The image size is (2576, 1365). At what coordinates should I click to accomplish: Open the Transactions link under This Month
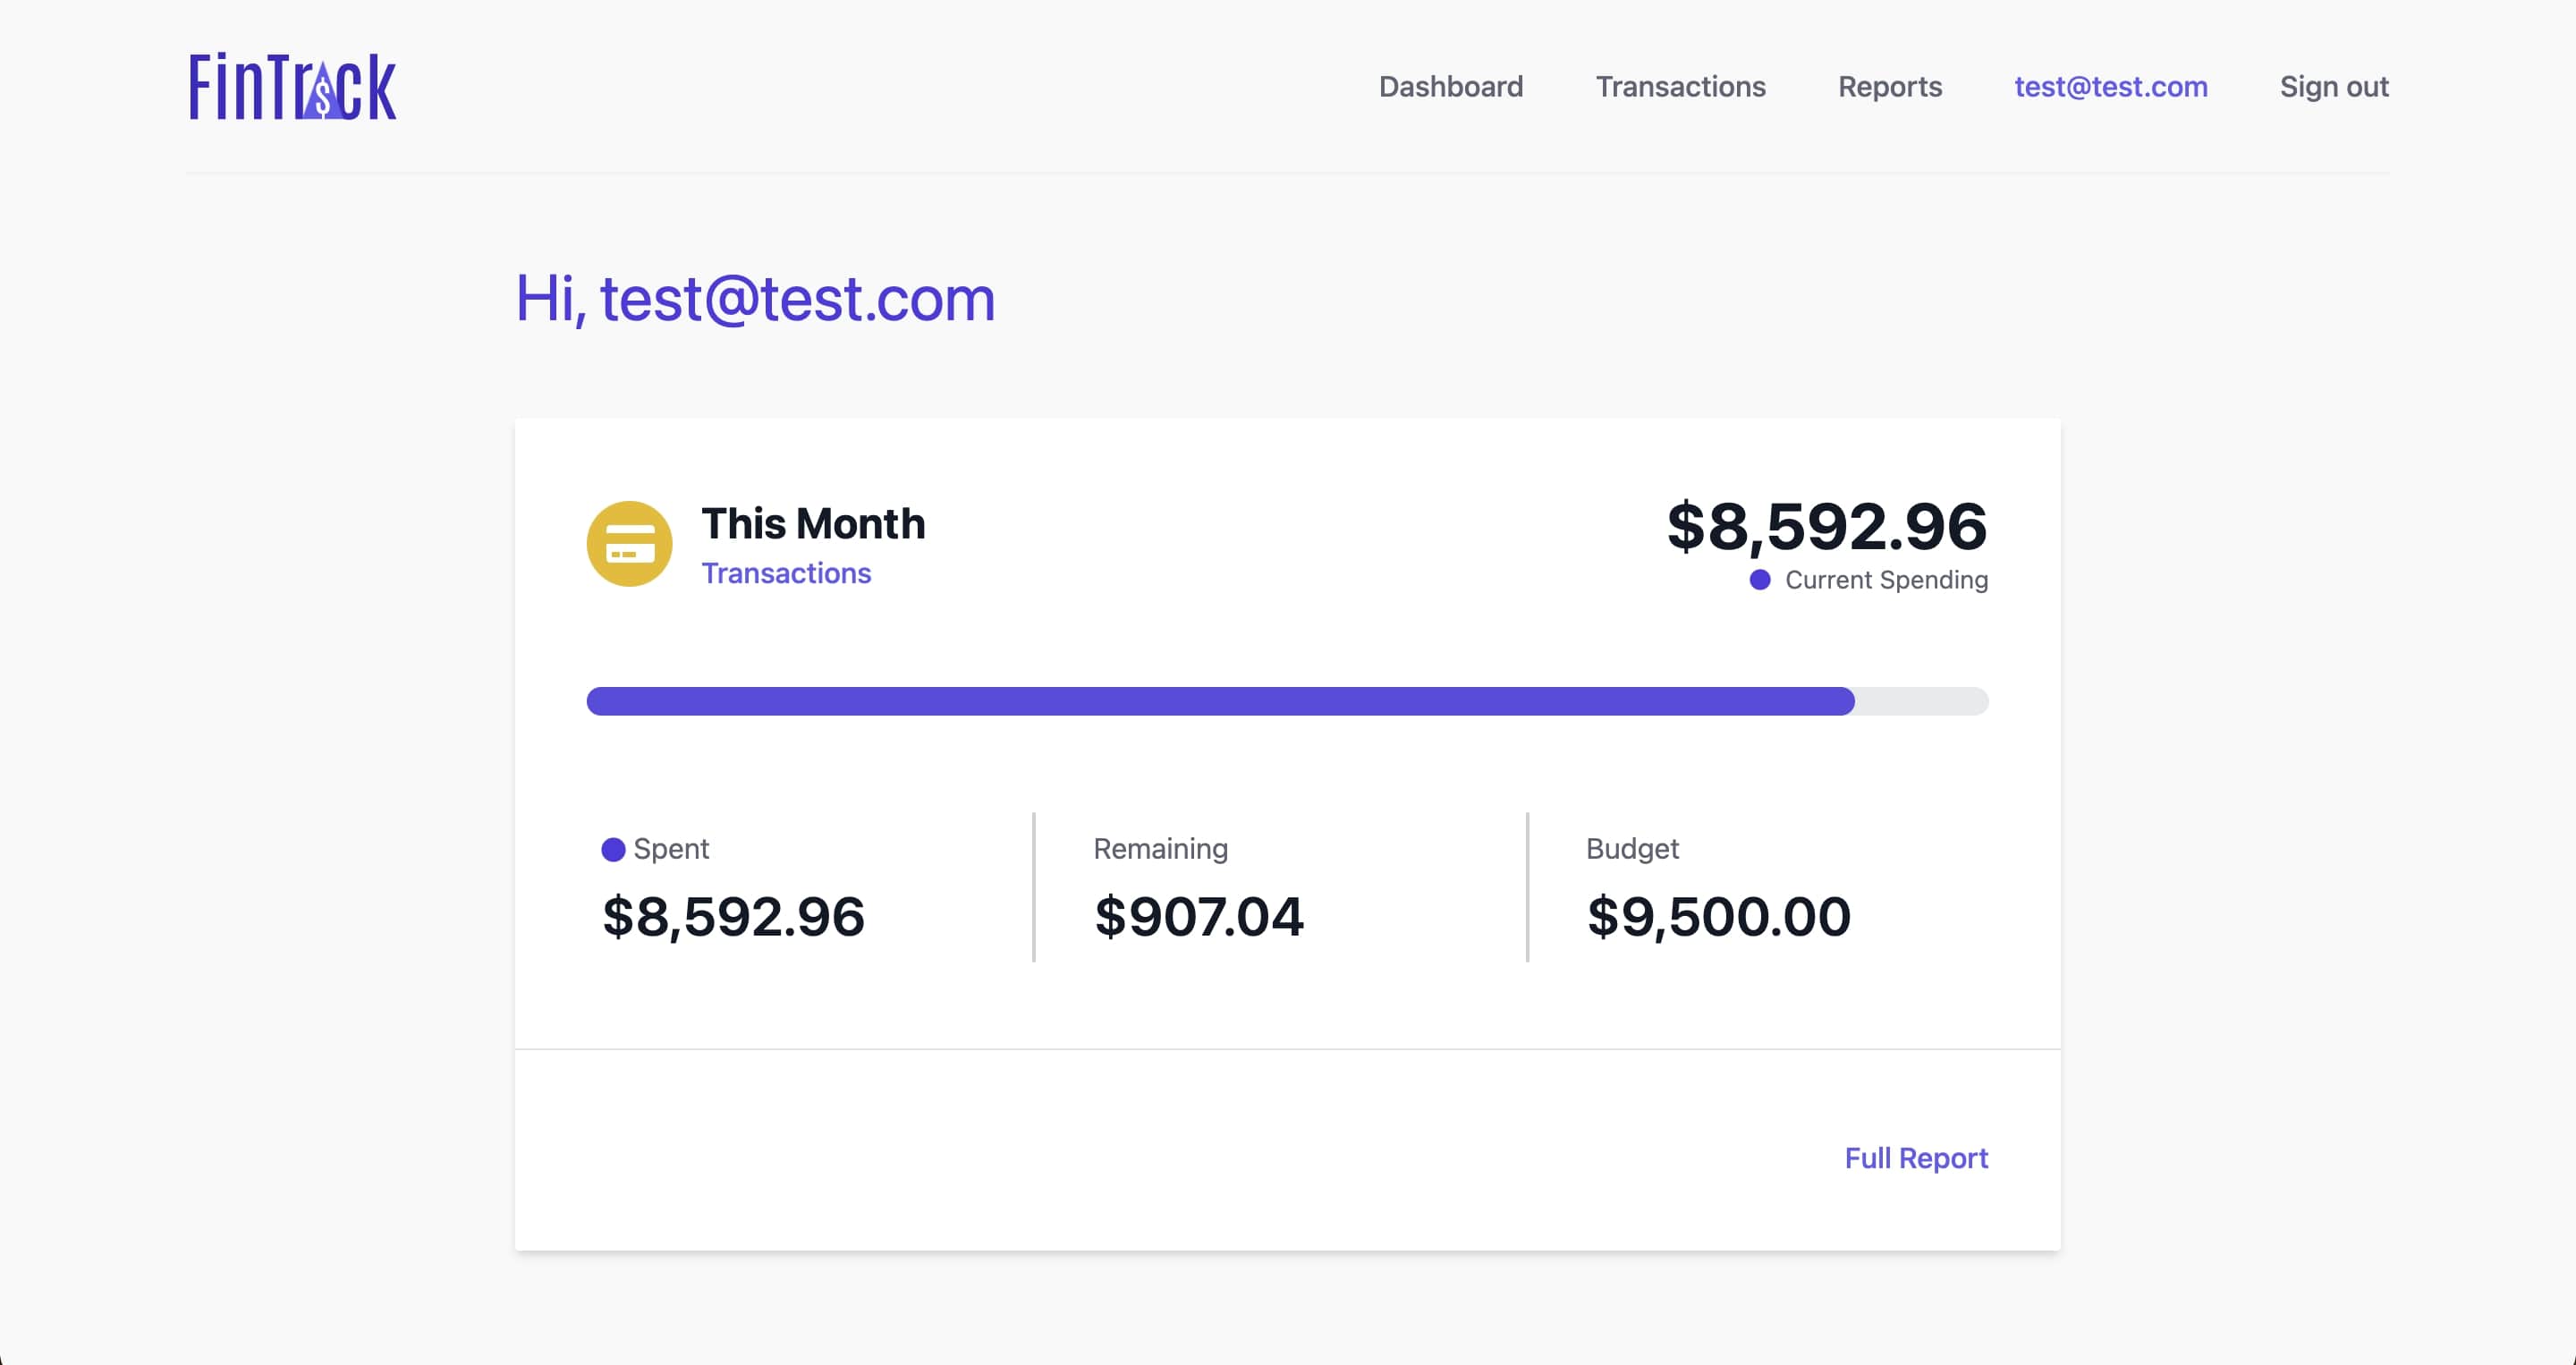[x=786, y=573]
